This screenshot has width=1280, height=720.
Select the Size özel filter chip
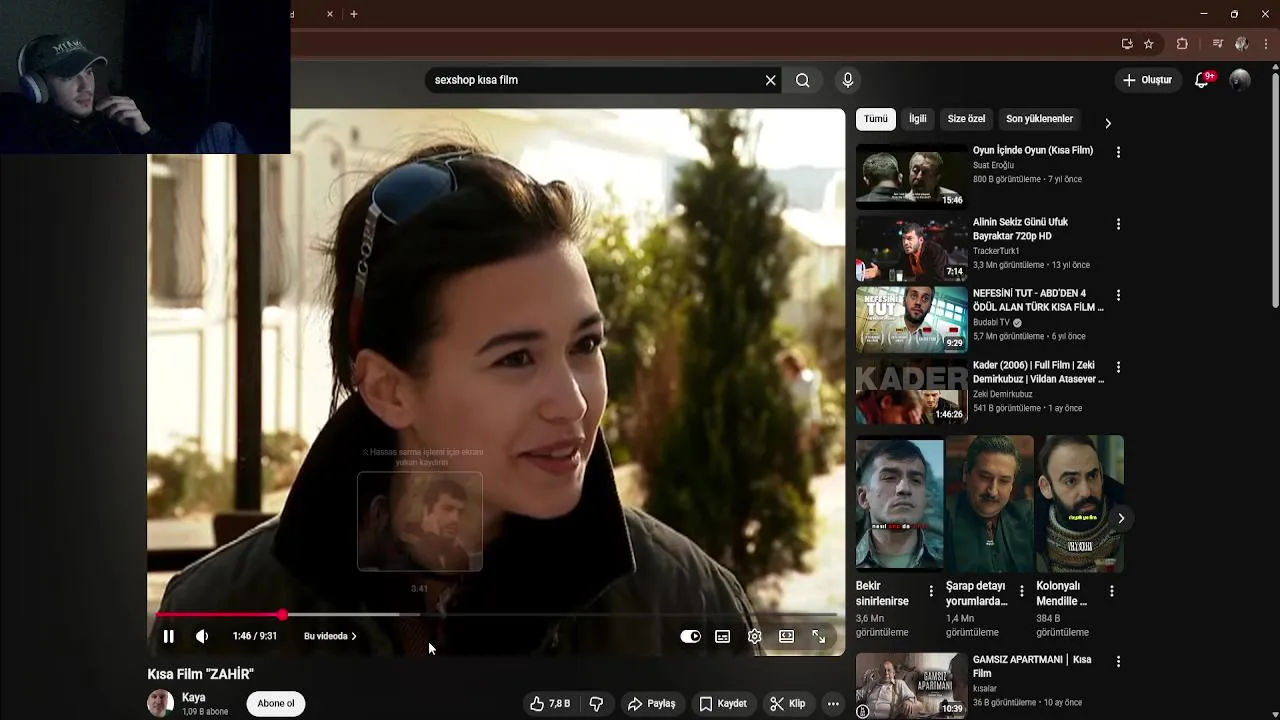966,119
